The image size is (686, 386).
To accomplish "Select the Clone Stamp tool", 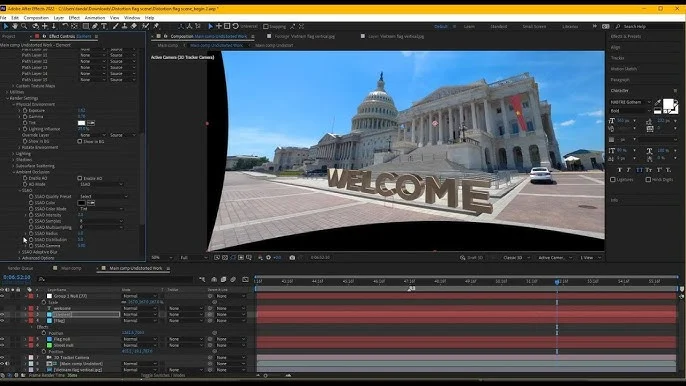I will click(x=125, y=26).
